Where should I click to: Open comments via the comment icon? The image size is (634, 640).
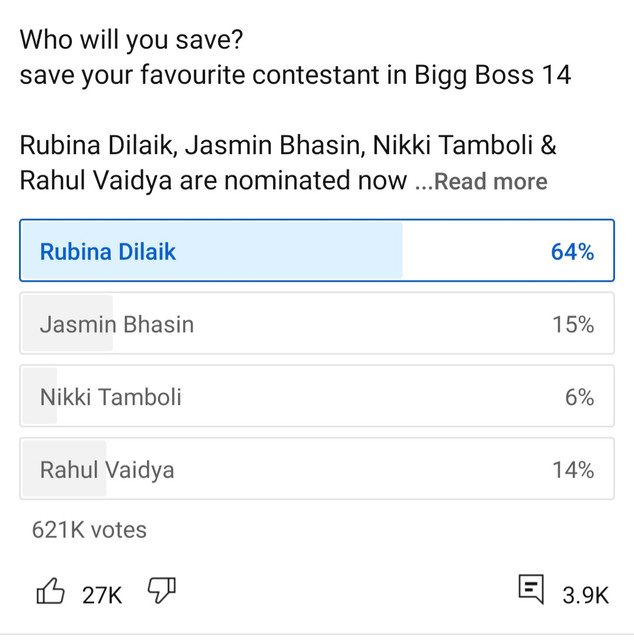tap(531, 591)
